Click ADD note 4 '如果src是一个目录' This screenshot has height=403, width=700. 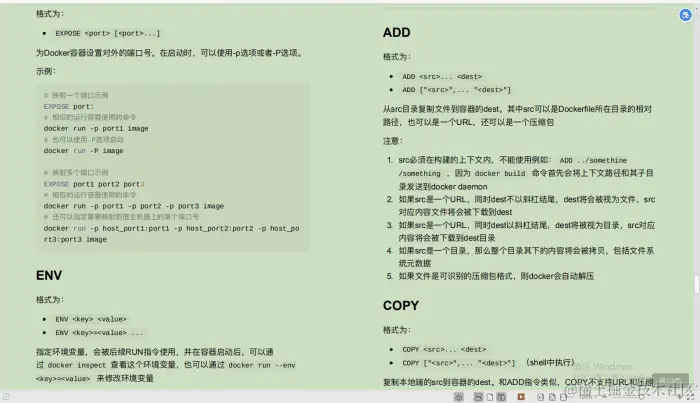[526, 257]
